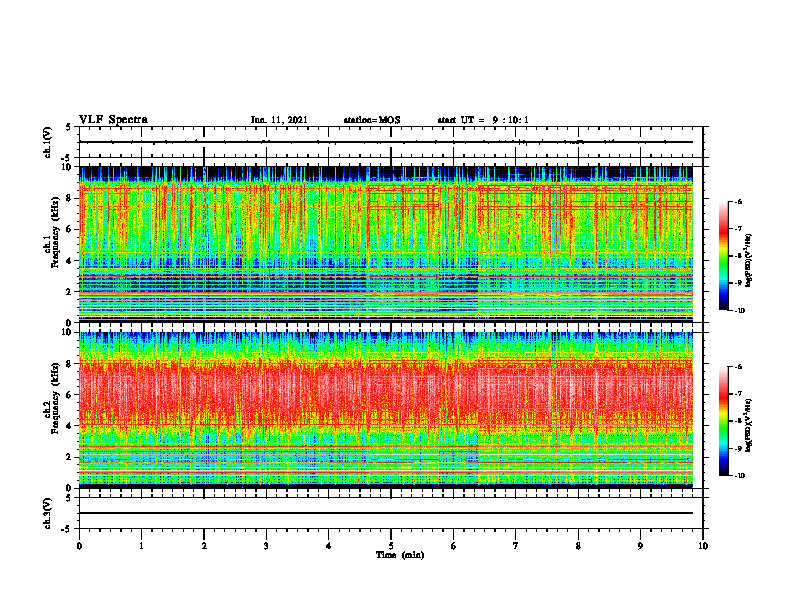Click the "Time (min)" x-axis label
The image size is (792, 612).
(400, 555)
